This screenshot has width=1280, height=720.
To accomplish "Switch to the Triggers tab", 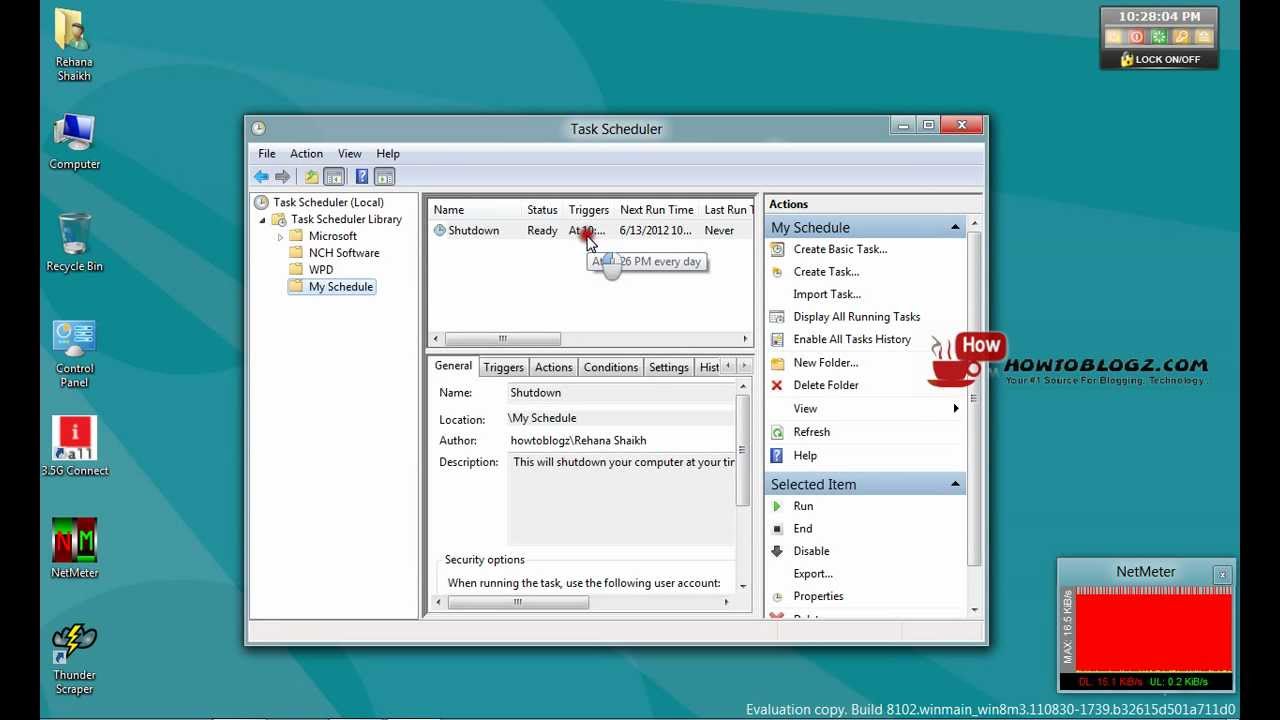I will 503,367.
